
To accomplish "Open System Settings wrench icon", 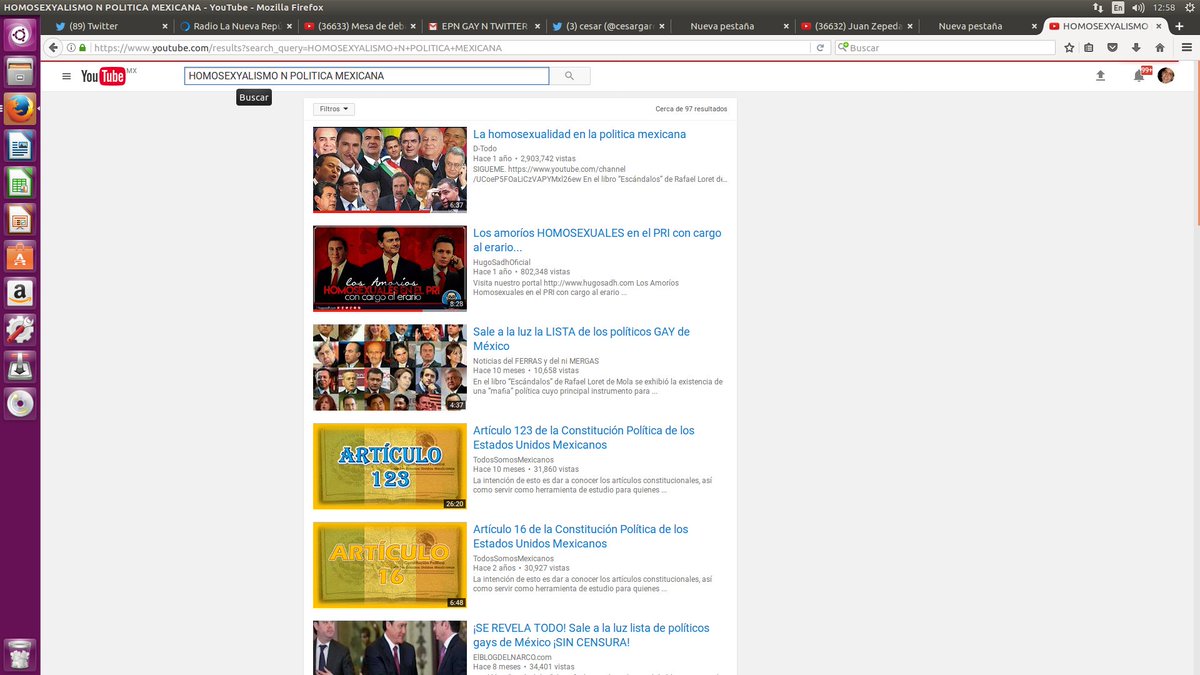I will (x=20, y=329).
